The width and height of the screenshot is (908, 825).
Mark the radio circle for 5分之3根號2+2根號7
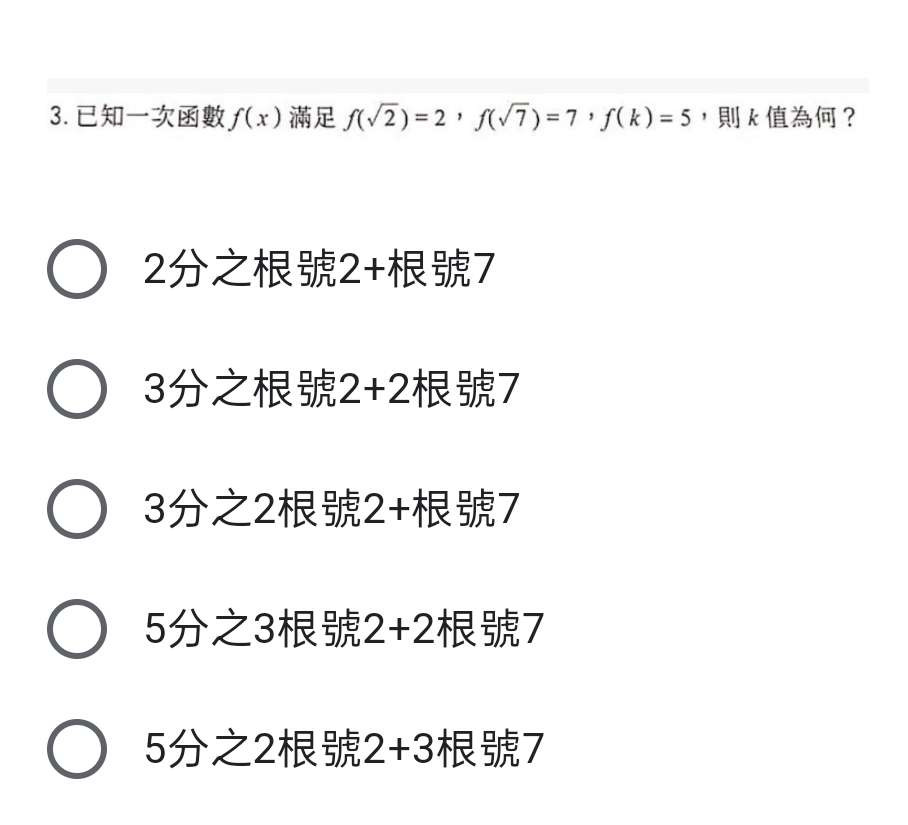tap(76, 628)
